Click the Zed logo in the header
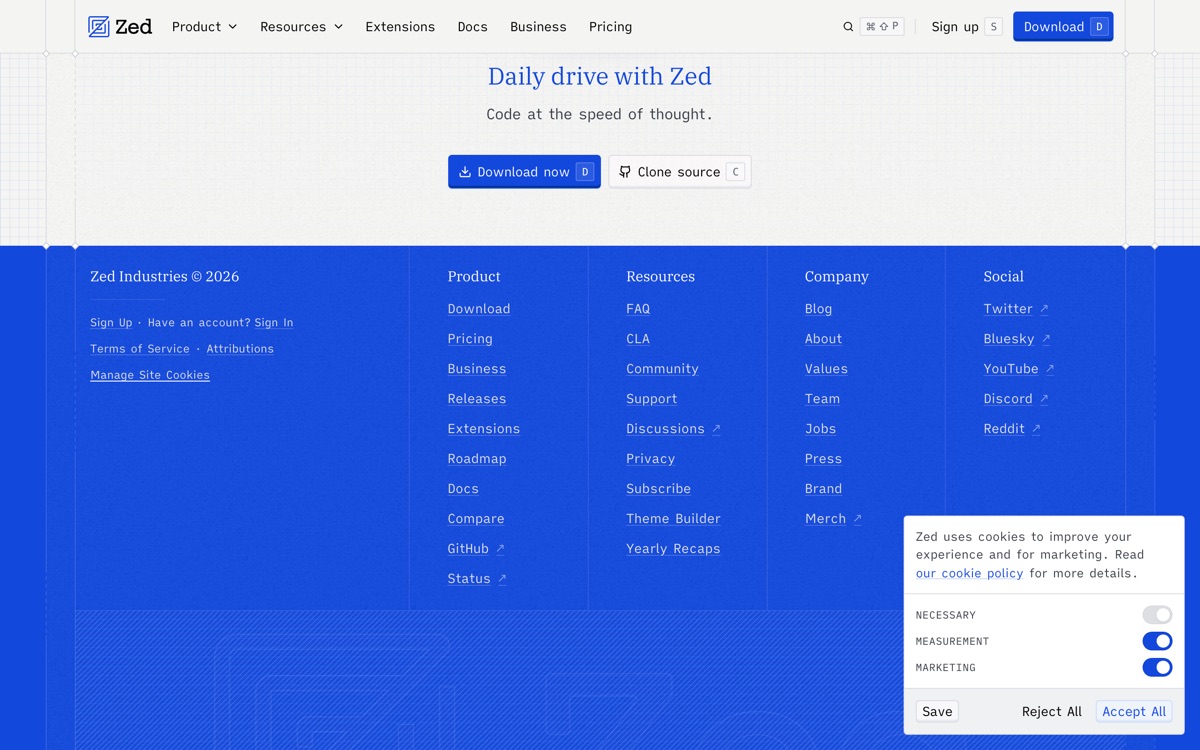Screen dimensions: 1200x750 120,27
